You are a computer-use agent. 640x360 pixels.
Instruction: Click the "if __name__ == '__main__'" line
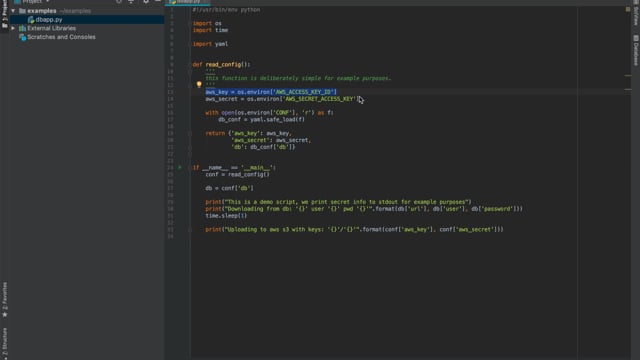tap(234, 167)
